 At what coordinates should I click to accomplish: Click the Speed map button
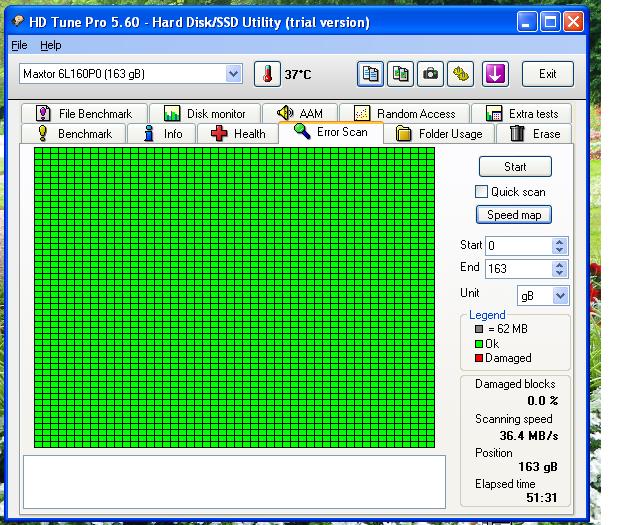514,215
